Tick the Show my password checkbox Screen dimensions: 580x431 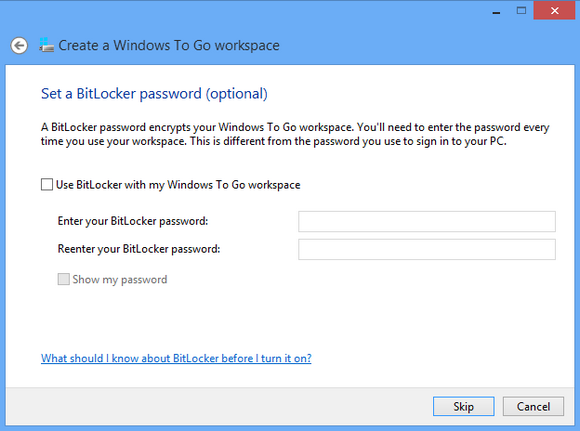[63, 279]
